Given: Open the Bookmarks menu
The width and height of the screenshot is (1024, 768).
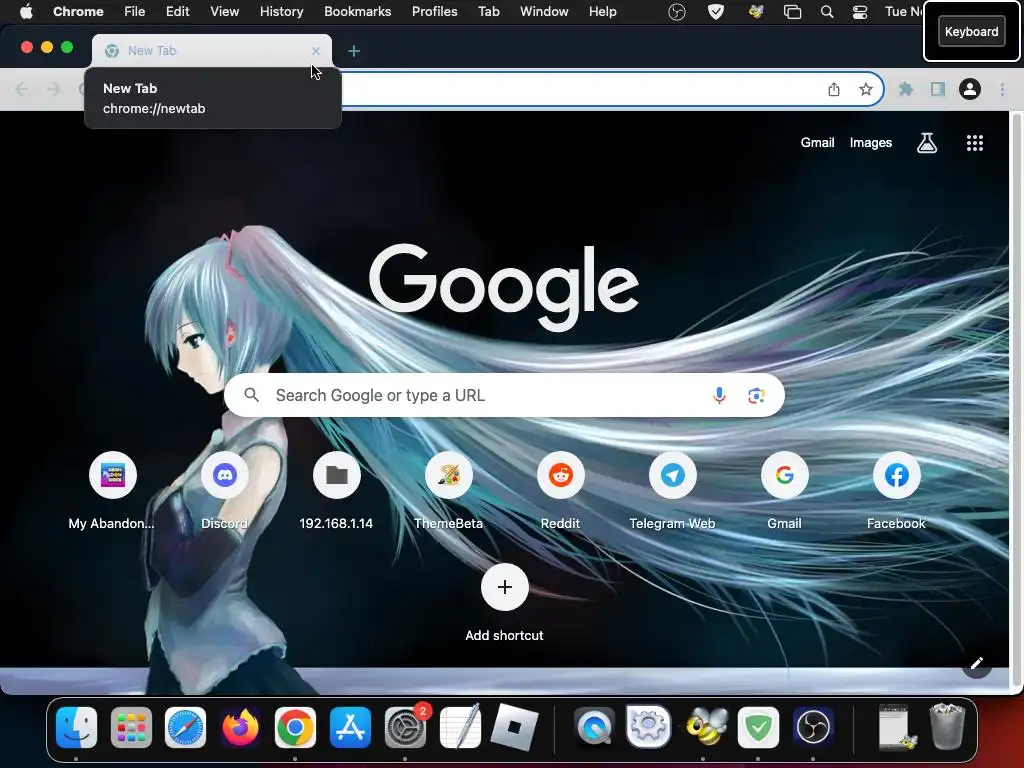Looking at the screenshot, I should coord(357,11).
